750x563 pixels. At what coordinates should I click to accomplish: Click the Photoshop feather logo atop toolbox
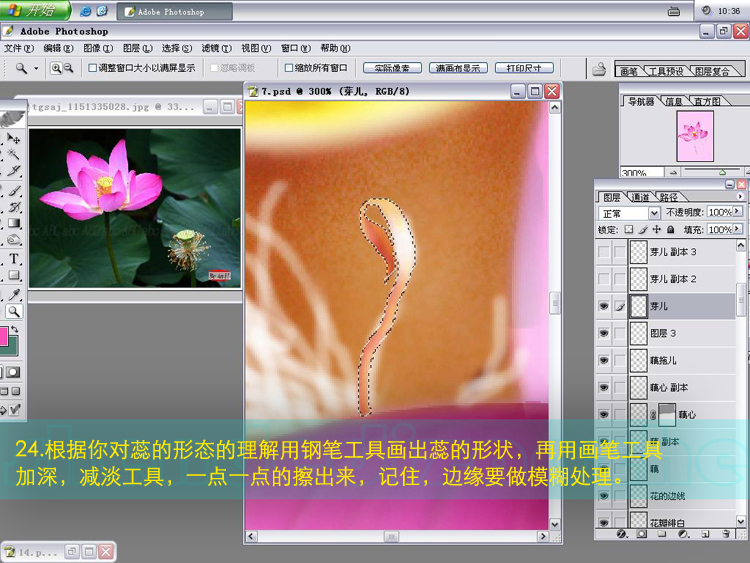point(12,118)
